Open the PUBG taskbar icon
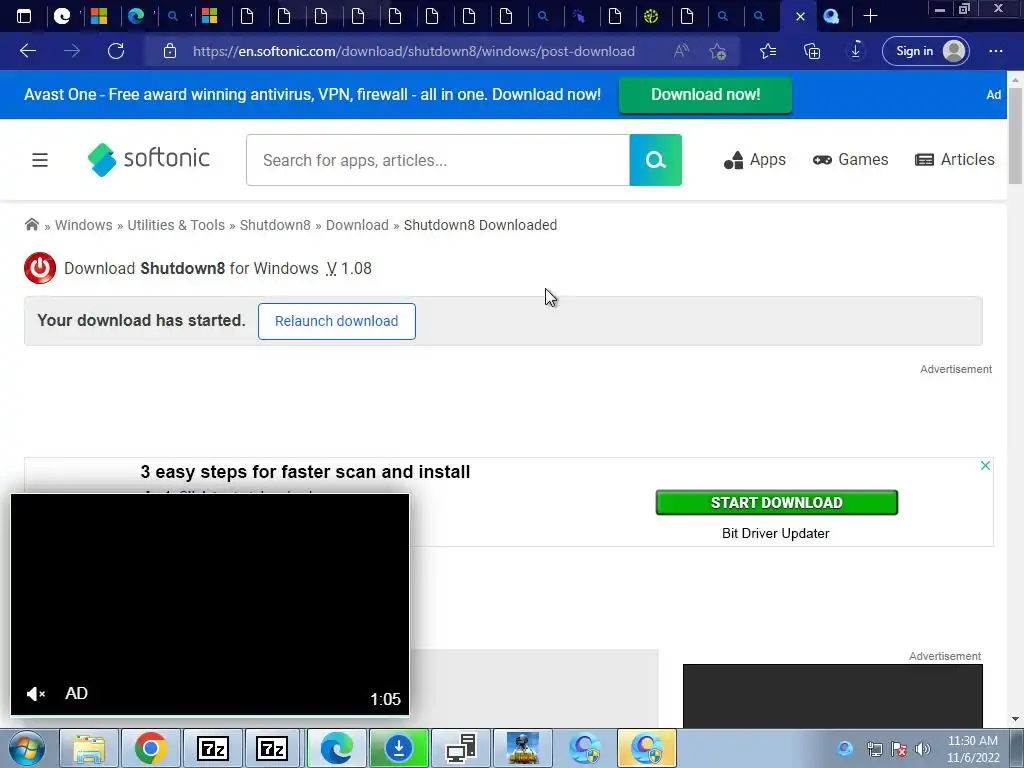The width and height of the screenshot is (1024, 768). [523, 748]
